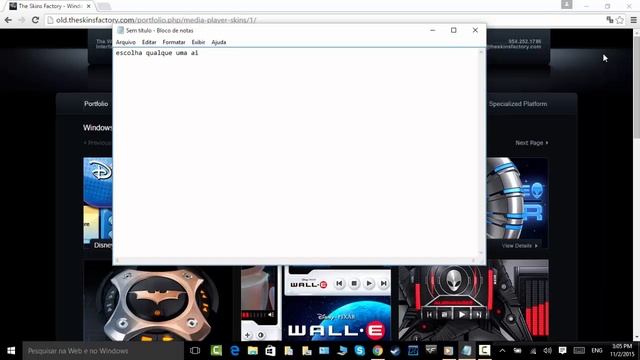Open Camtasia recorder white icon on taskbar
The width and height of the screenshot is (640, 360).
[484, 351]
